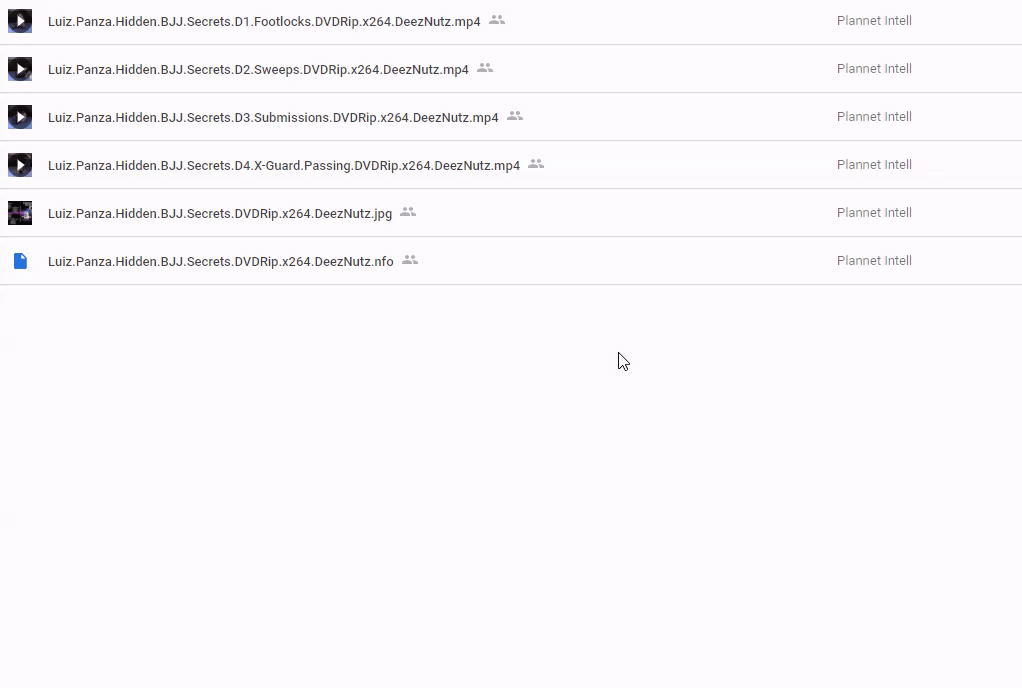
Task: Click the shared people icon beside the .nfo file
Action: point(410,260)
